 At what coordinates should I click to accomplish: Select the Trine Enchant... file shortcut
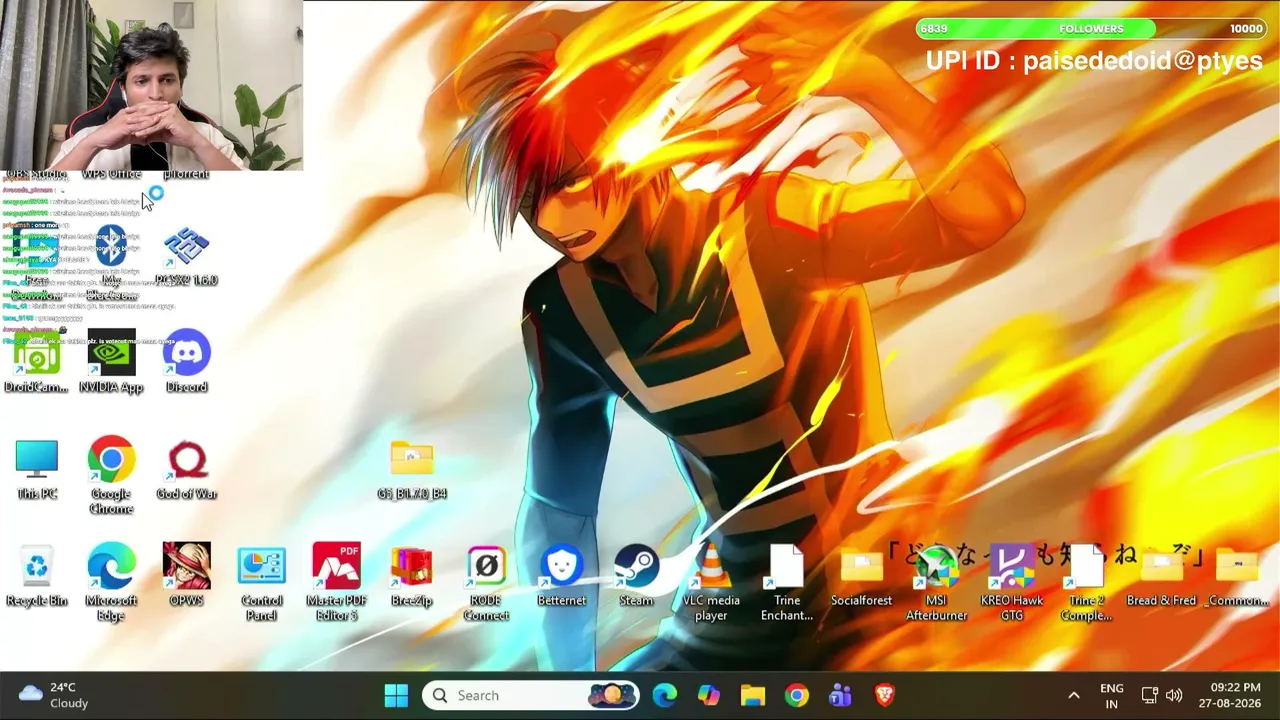click(786, 583)
